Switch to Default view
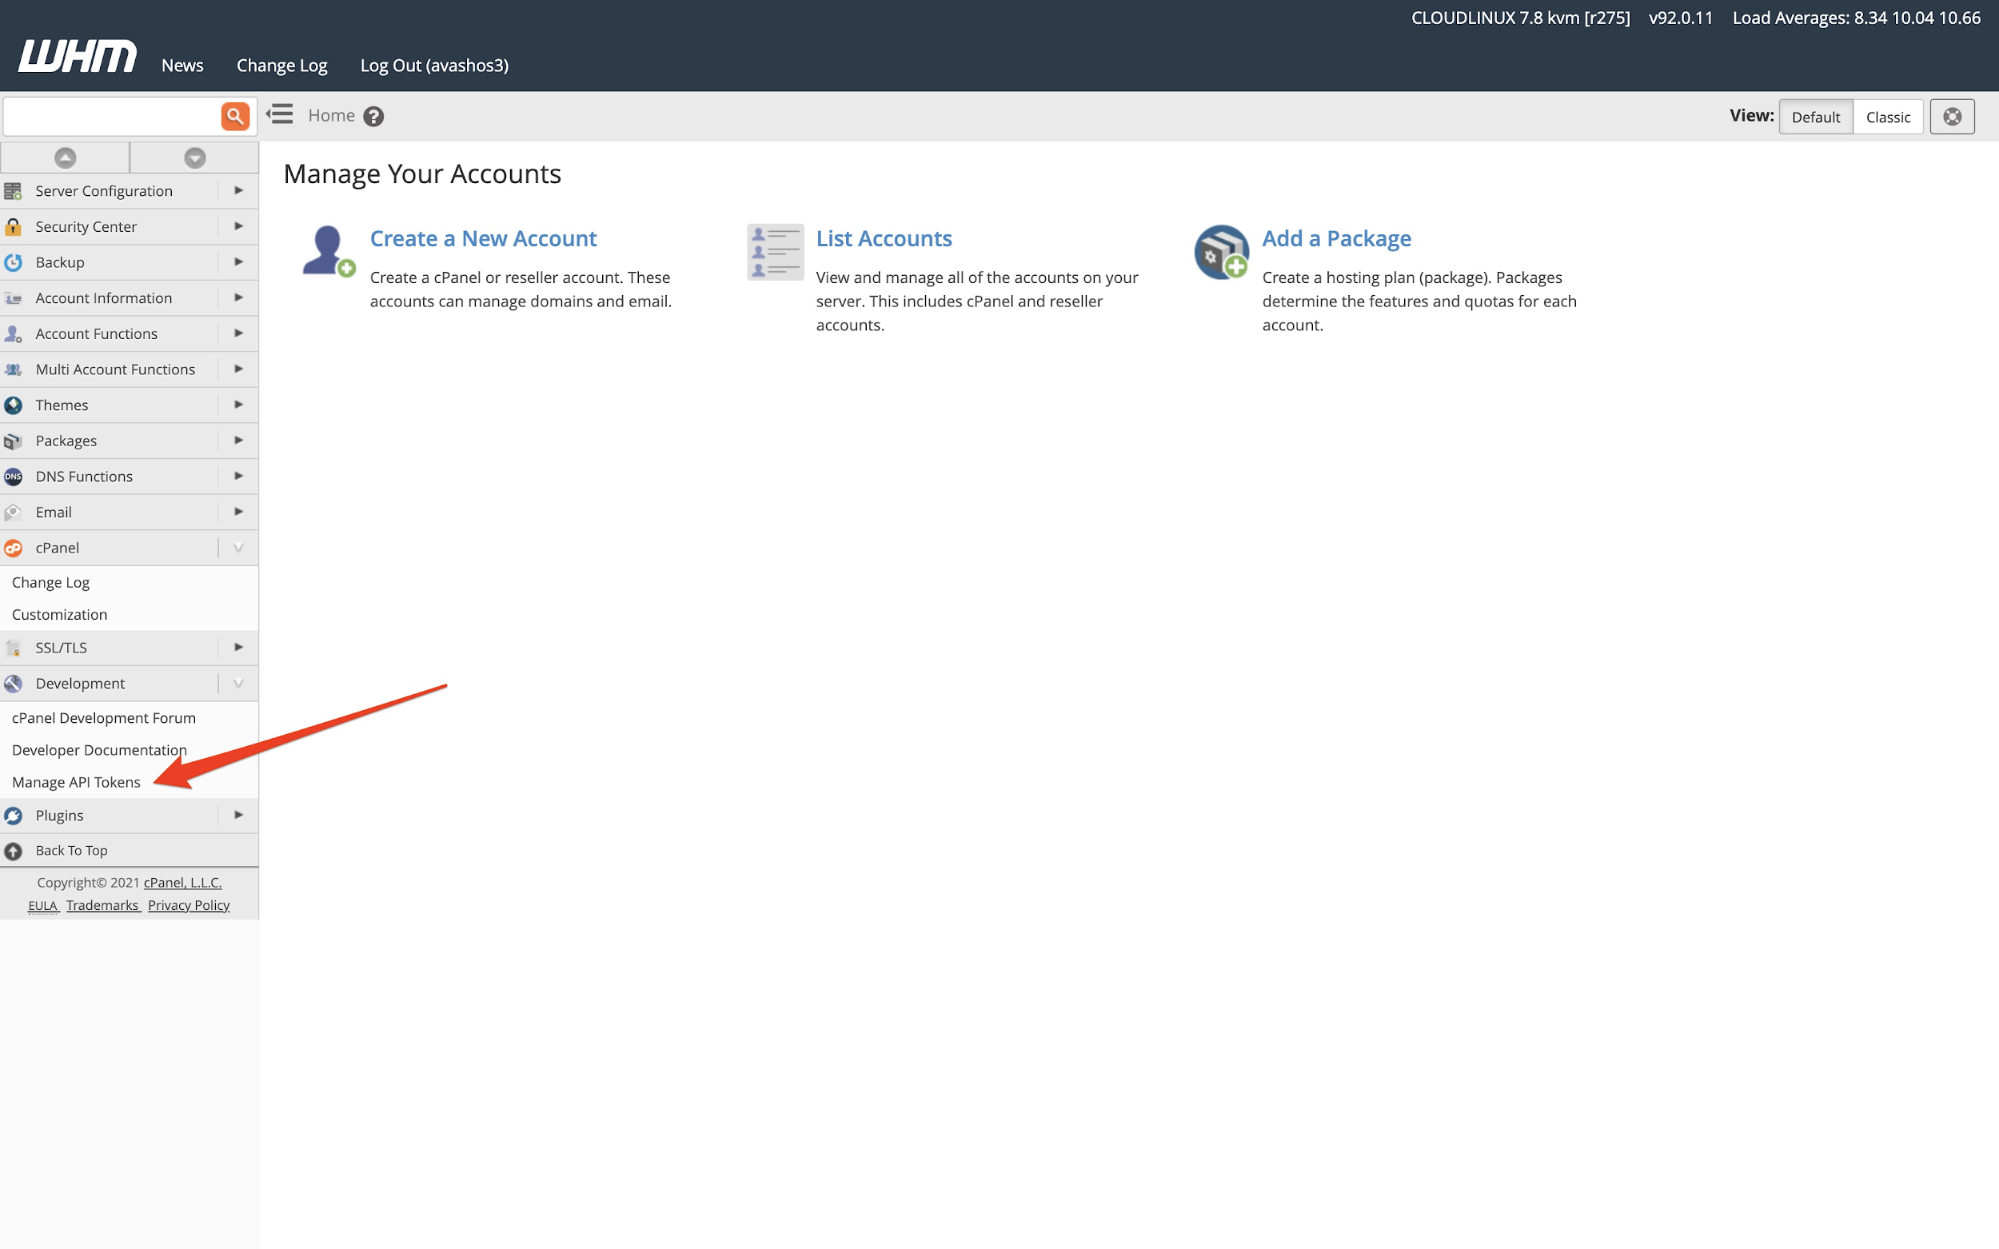 pyautogui.click(x=1815, y=117)
